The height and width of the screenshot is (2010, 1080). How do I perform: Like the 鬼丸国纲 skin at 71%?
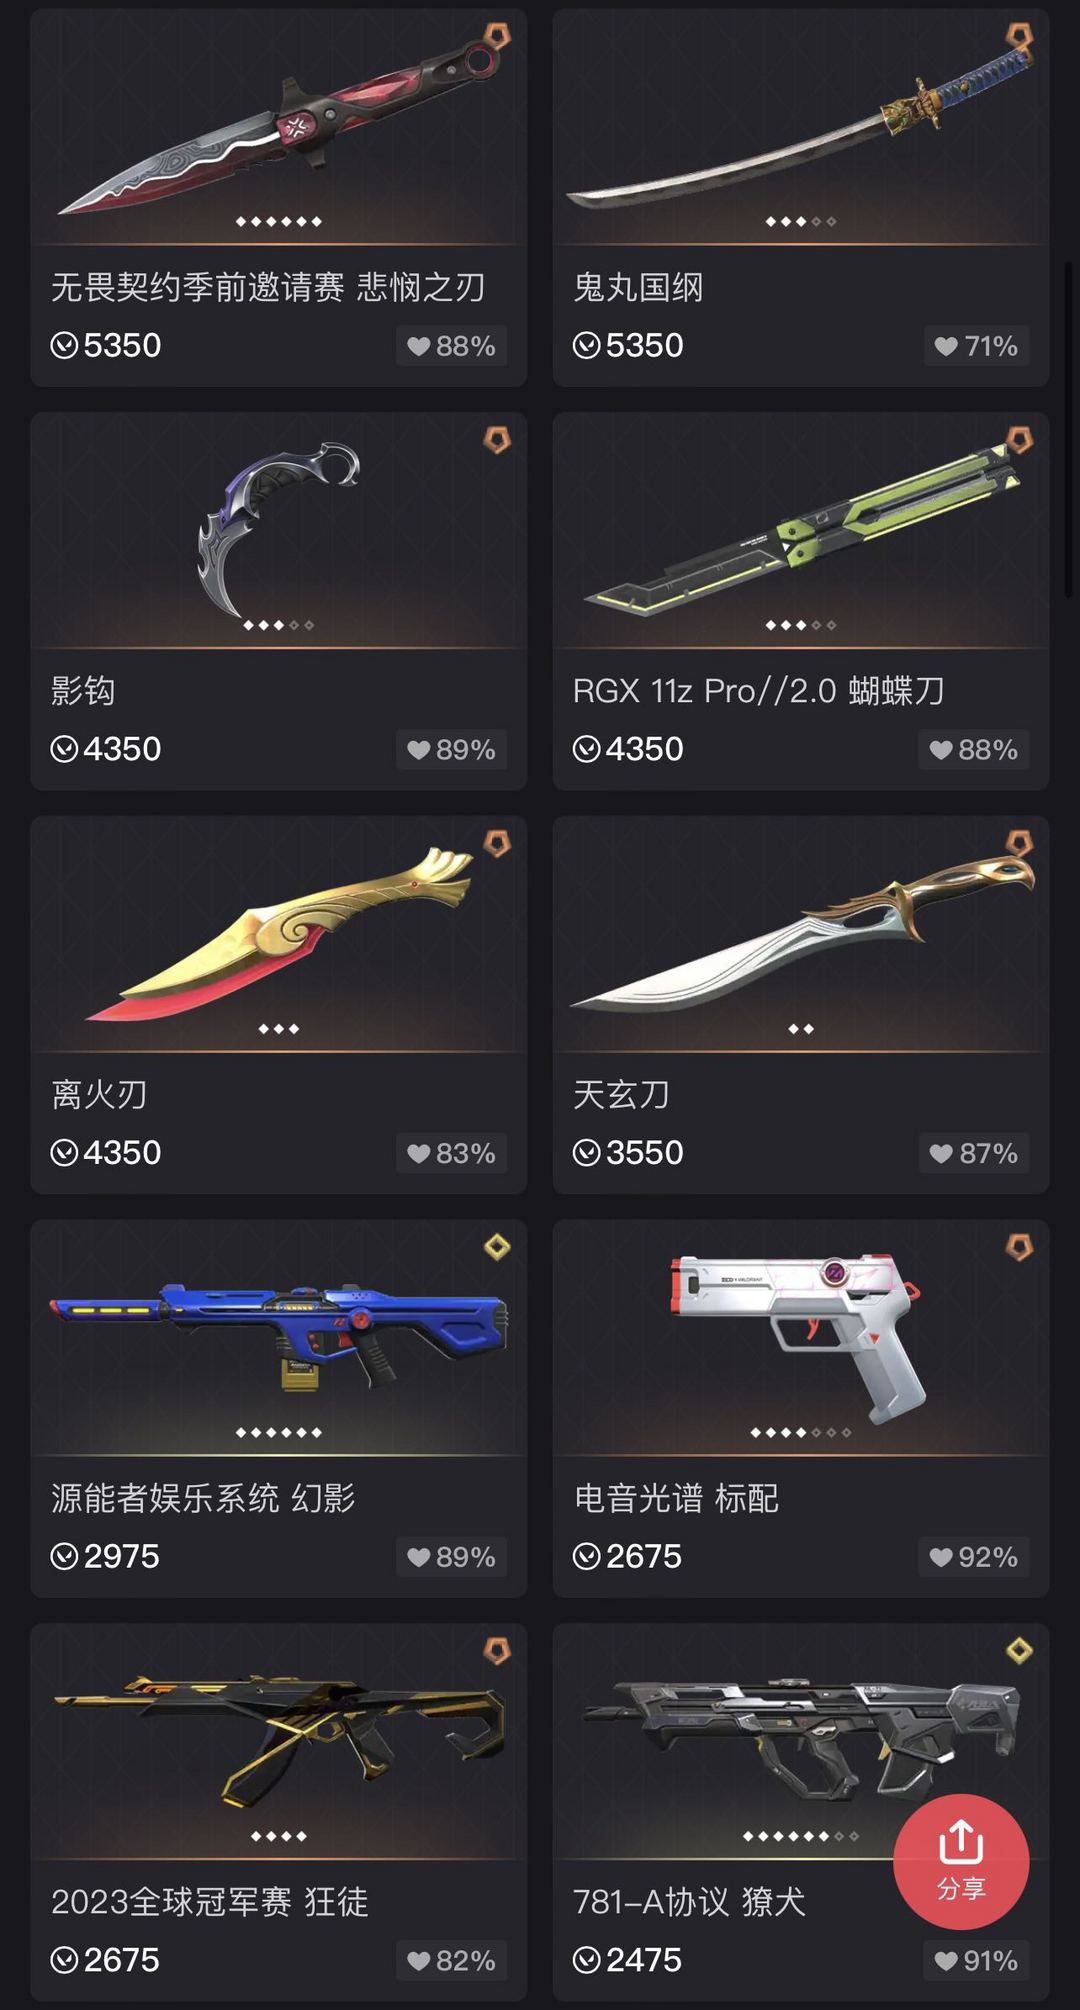coord(976,346)
